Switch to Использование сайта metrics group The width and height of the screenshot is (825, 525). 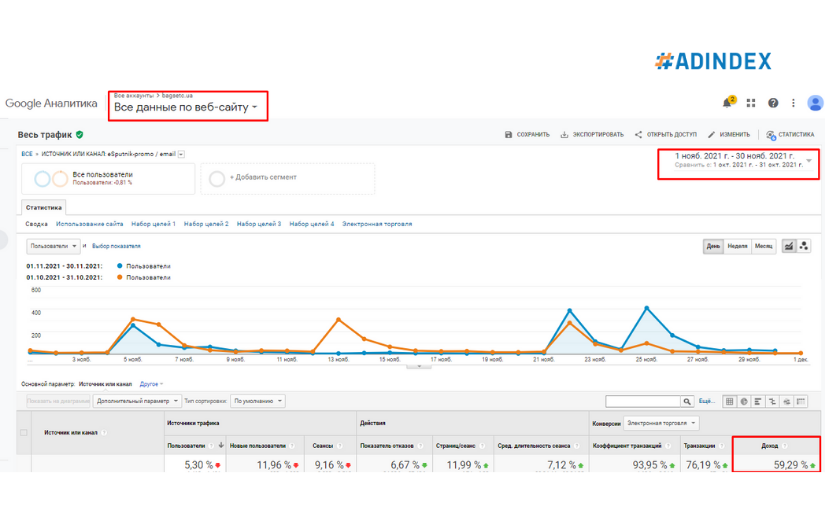pyautogui.click(x=89, y=224)
